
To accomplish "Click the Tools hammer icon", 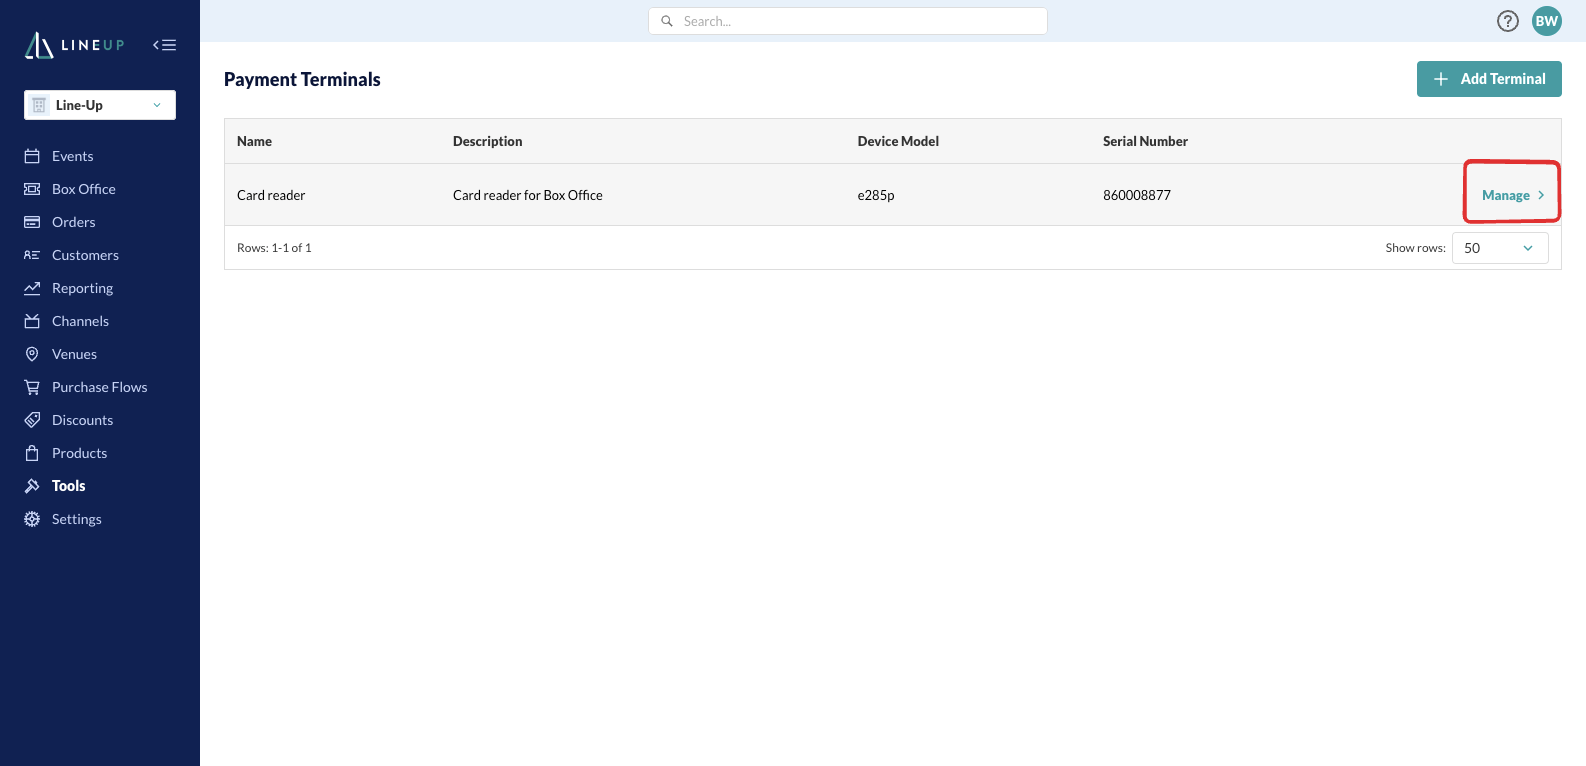I will pos(32,486).
